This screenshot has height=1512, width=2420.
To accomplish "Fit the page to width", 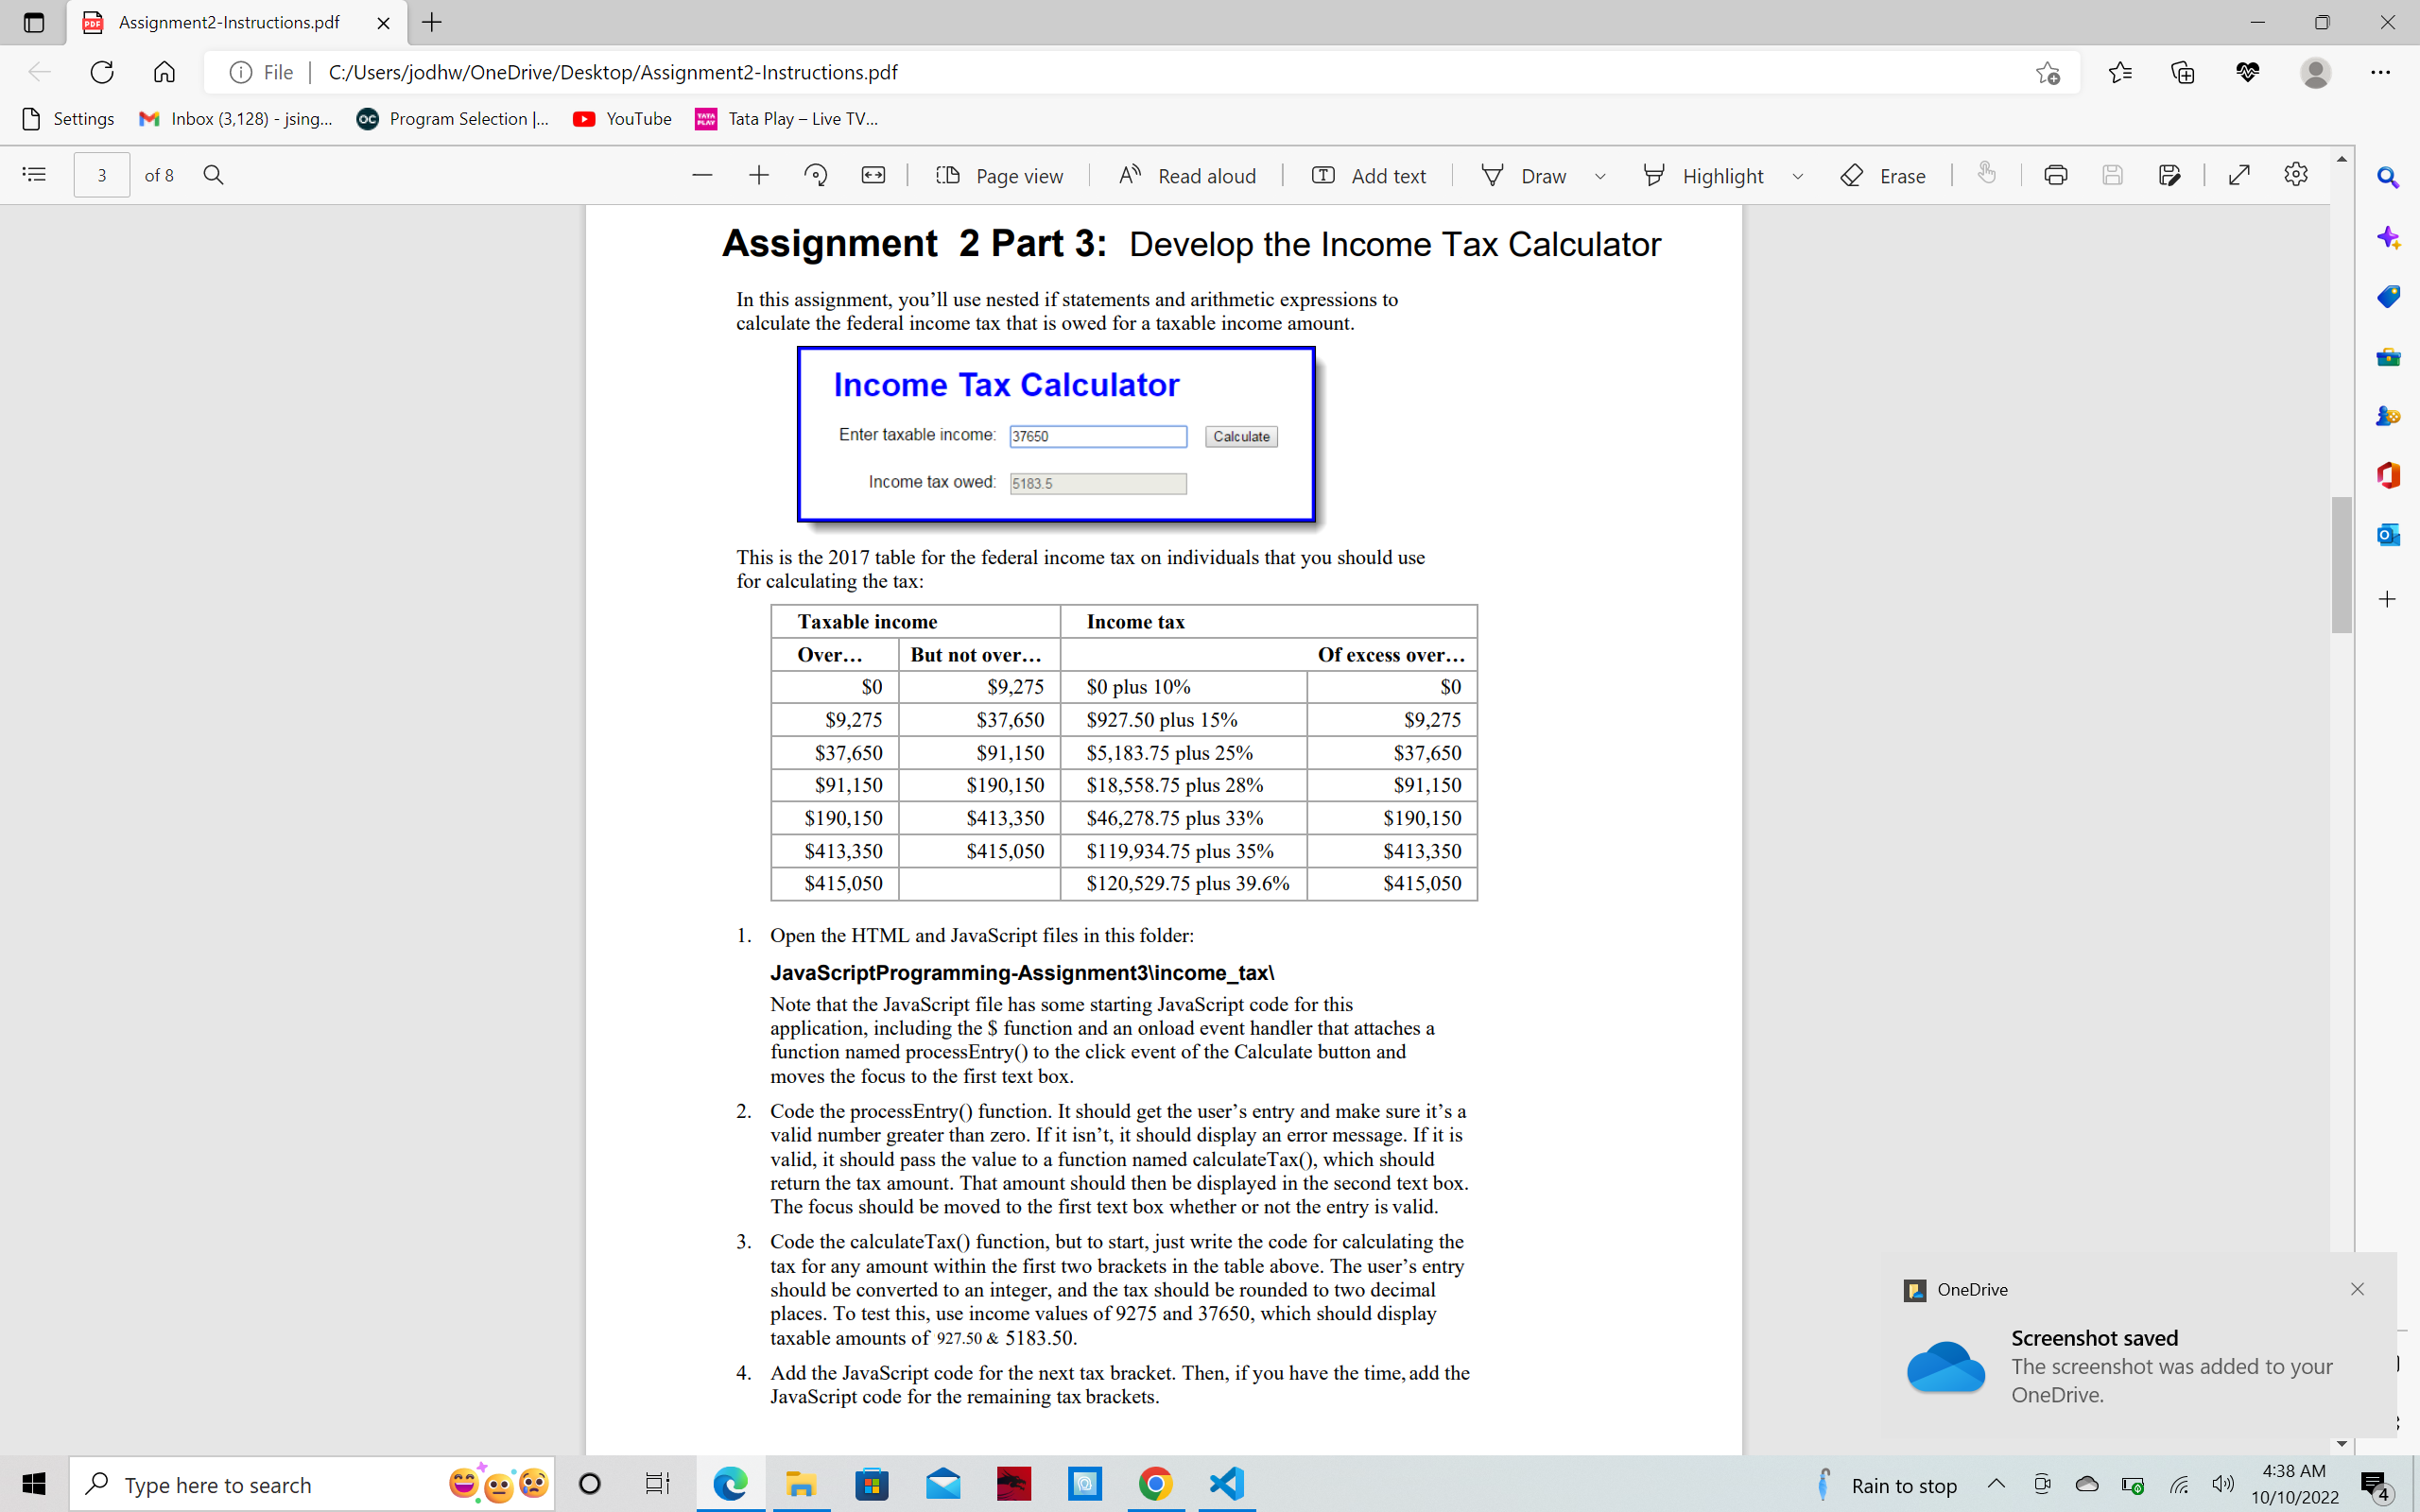I will point(873,174).
